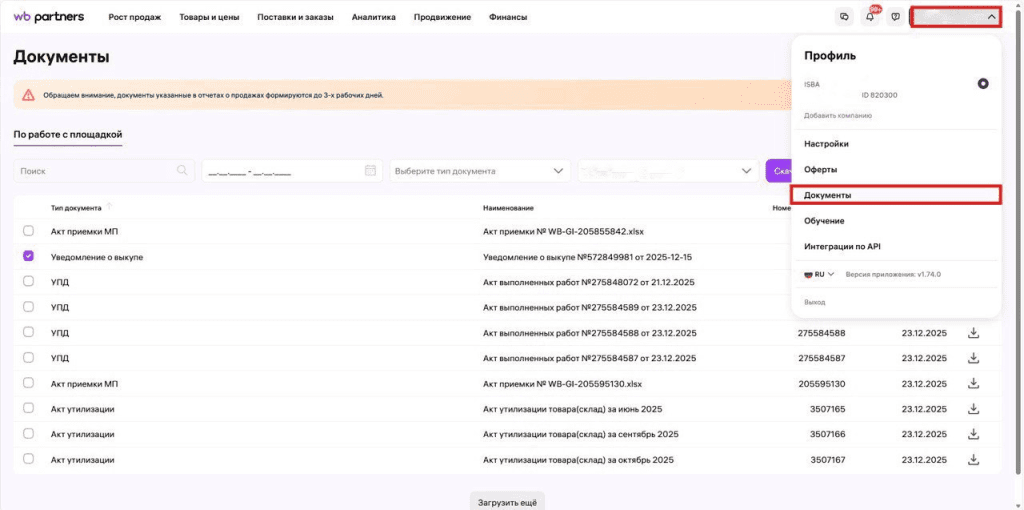Open Оферты in the profile menu
This screenshot has height=510, width=1024.
pyautogui.click(x=820, y=170)
